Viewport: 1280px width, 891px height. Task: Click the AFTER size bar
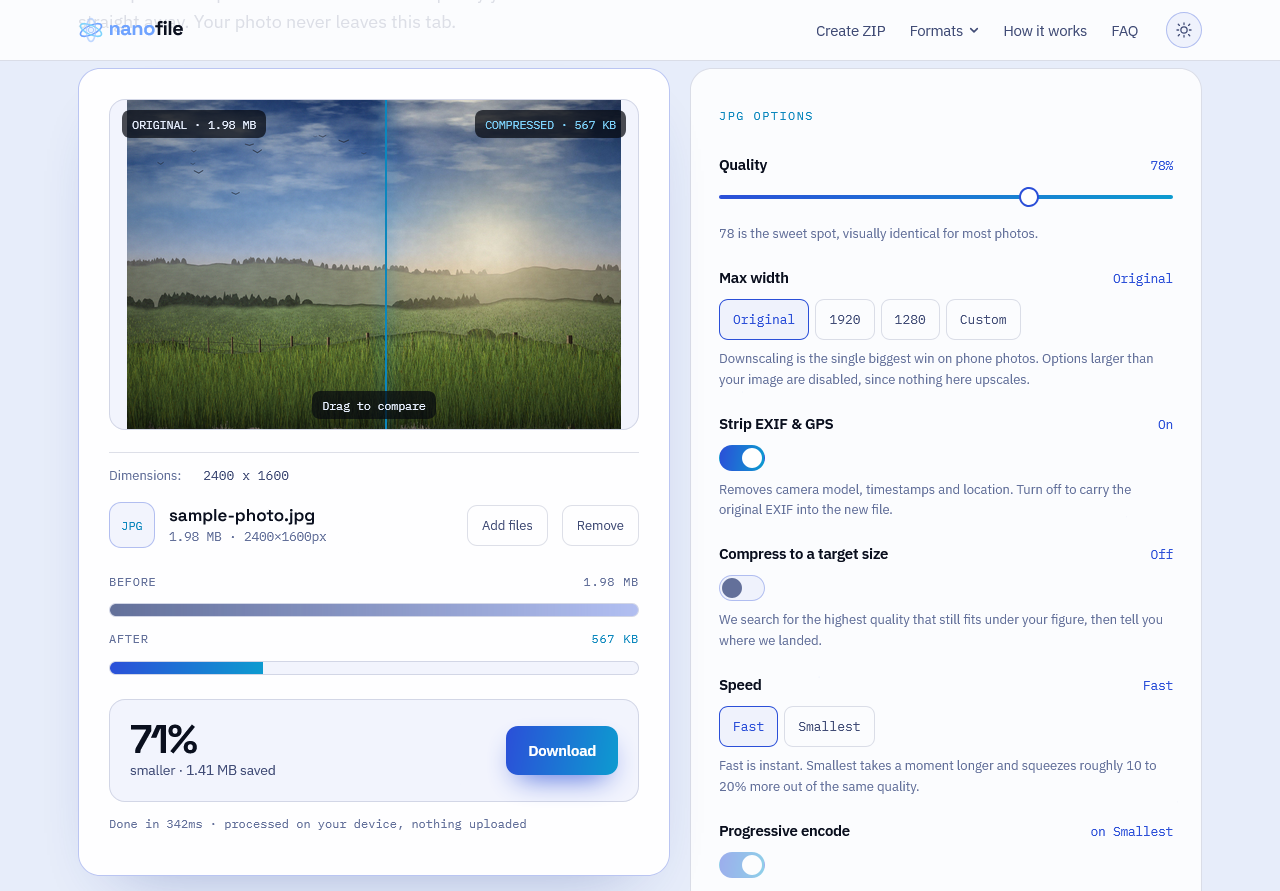[x=374, y=668]
